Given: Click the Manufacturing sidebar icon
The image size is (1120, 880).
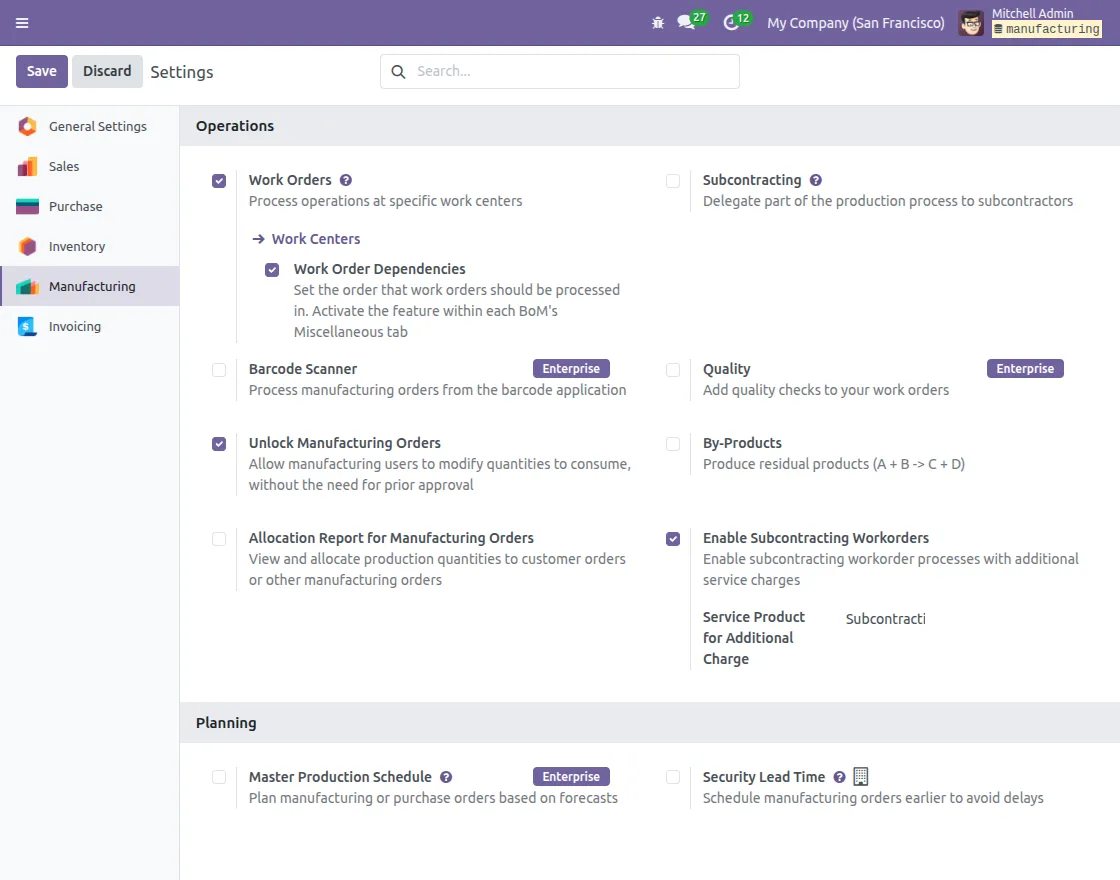Looking at the screenshot, I should [x=29, y=286].
